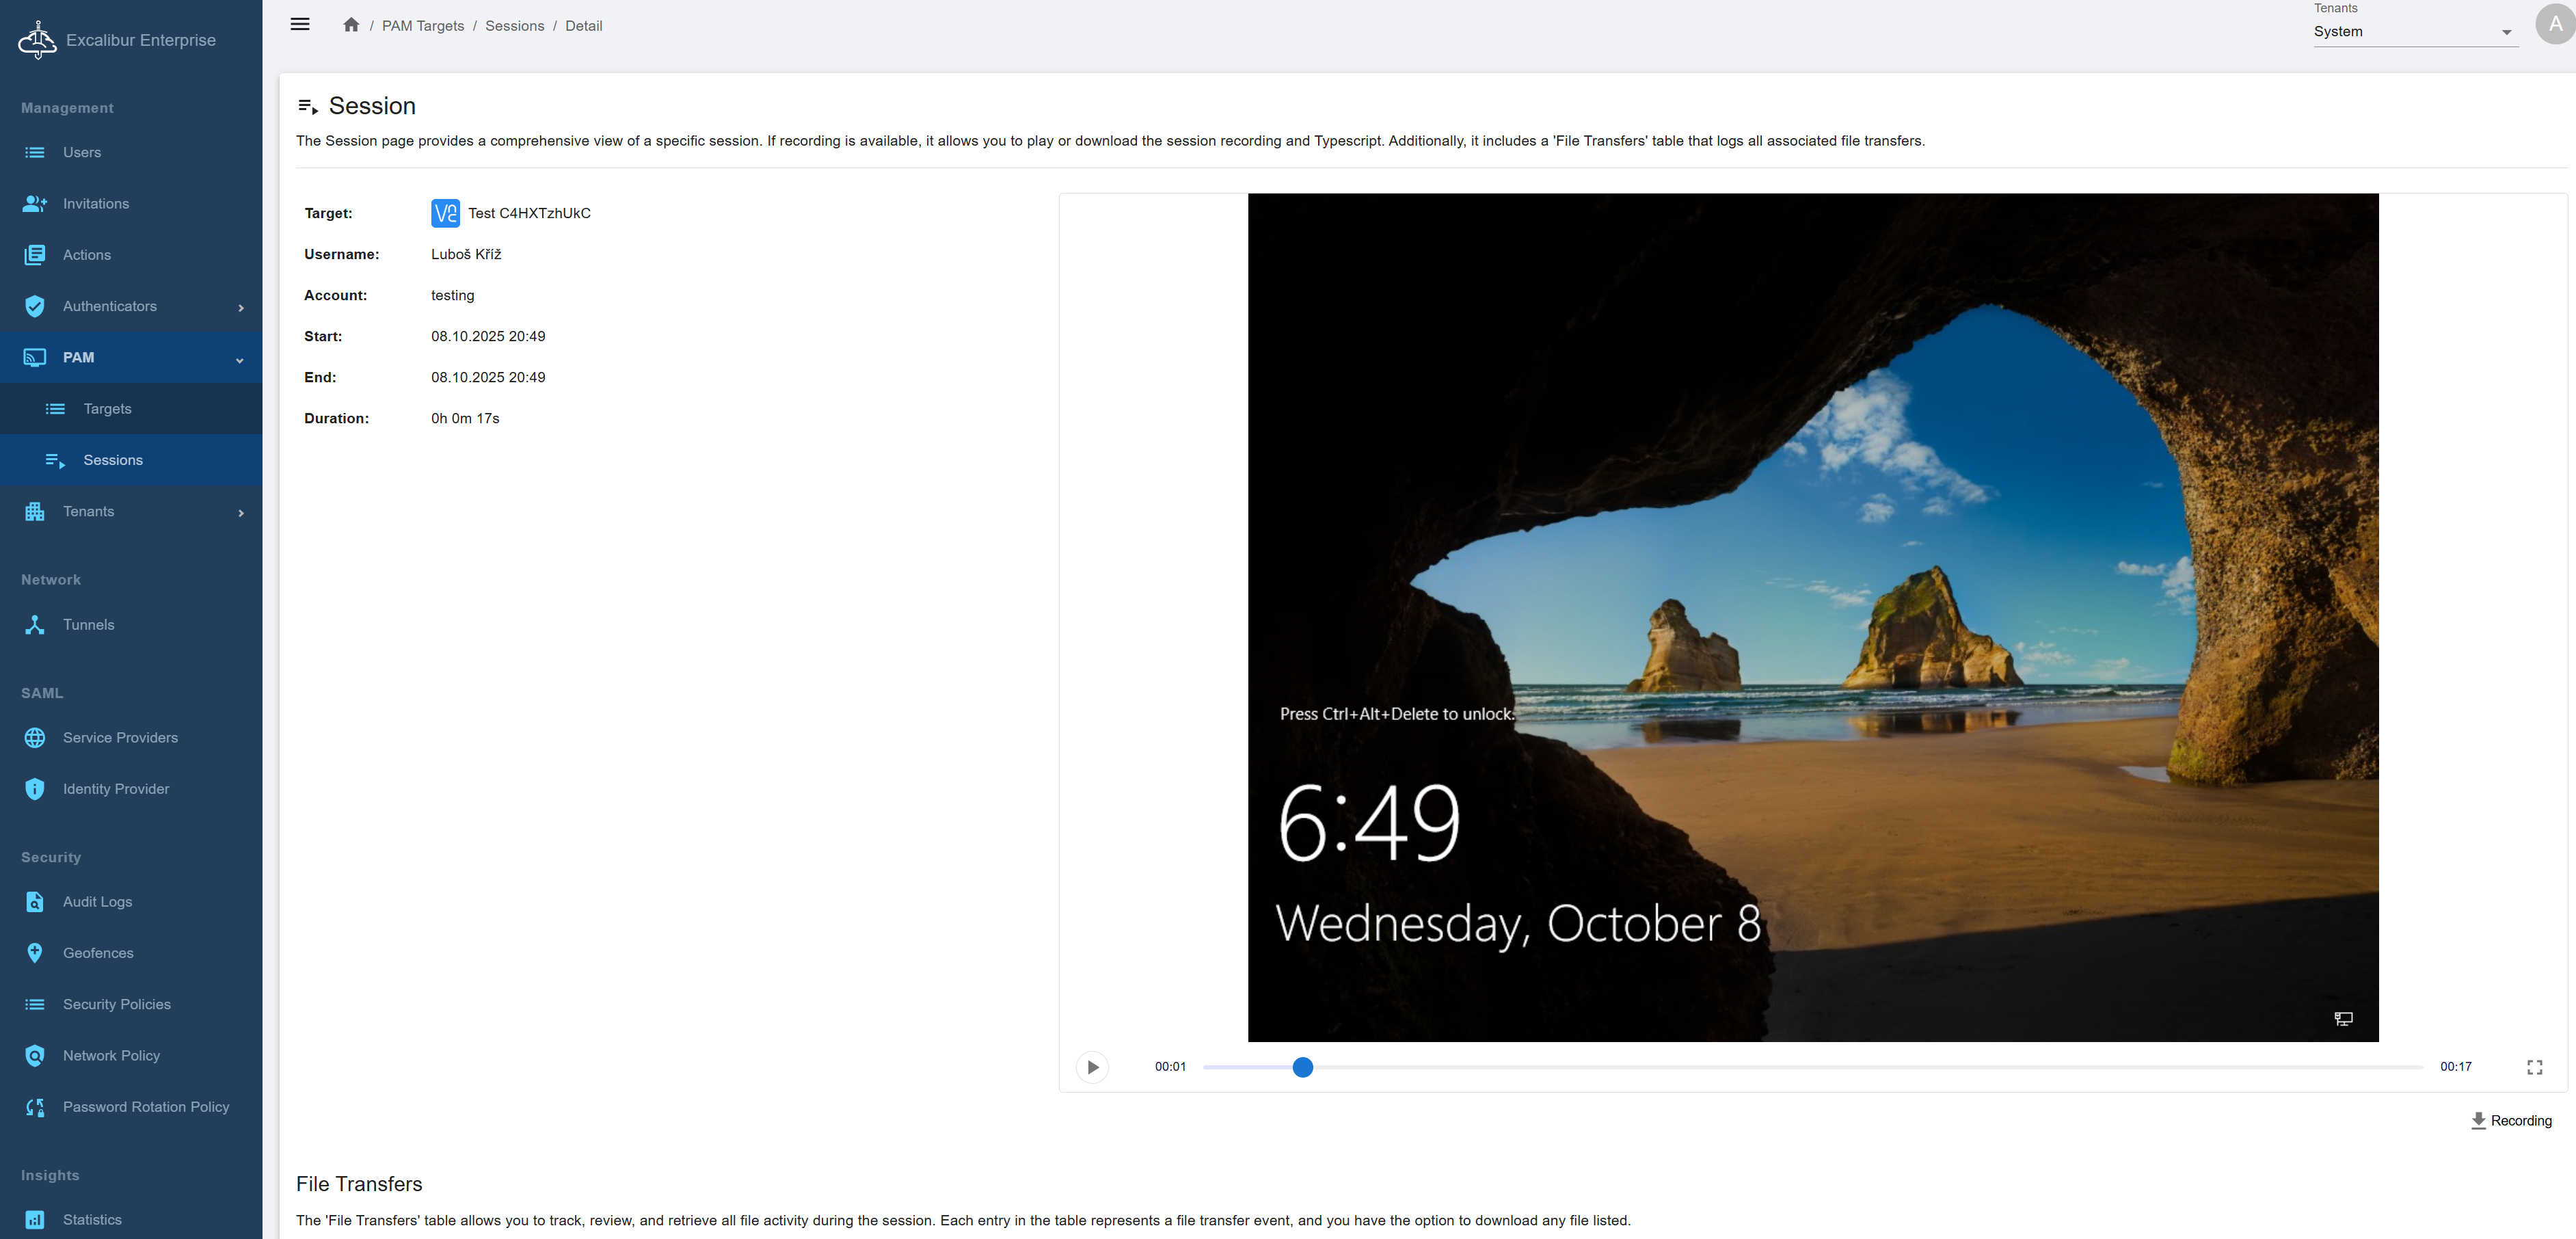
Task: Click the home breadcrumb icon
Action: 351,25
